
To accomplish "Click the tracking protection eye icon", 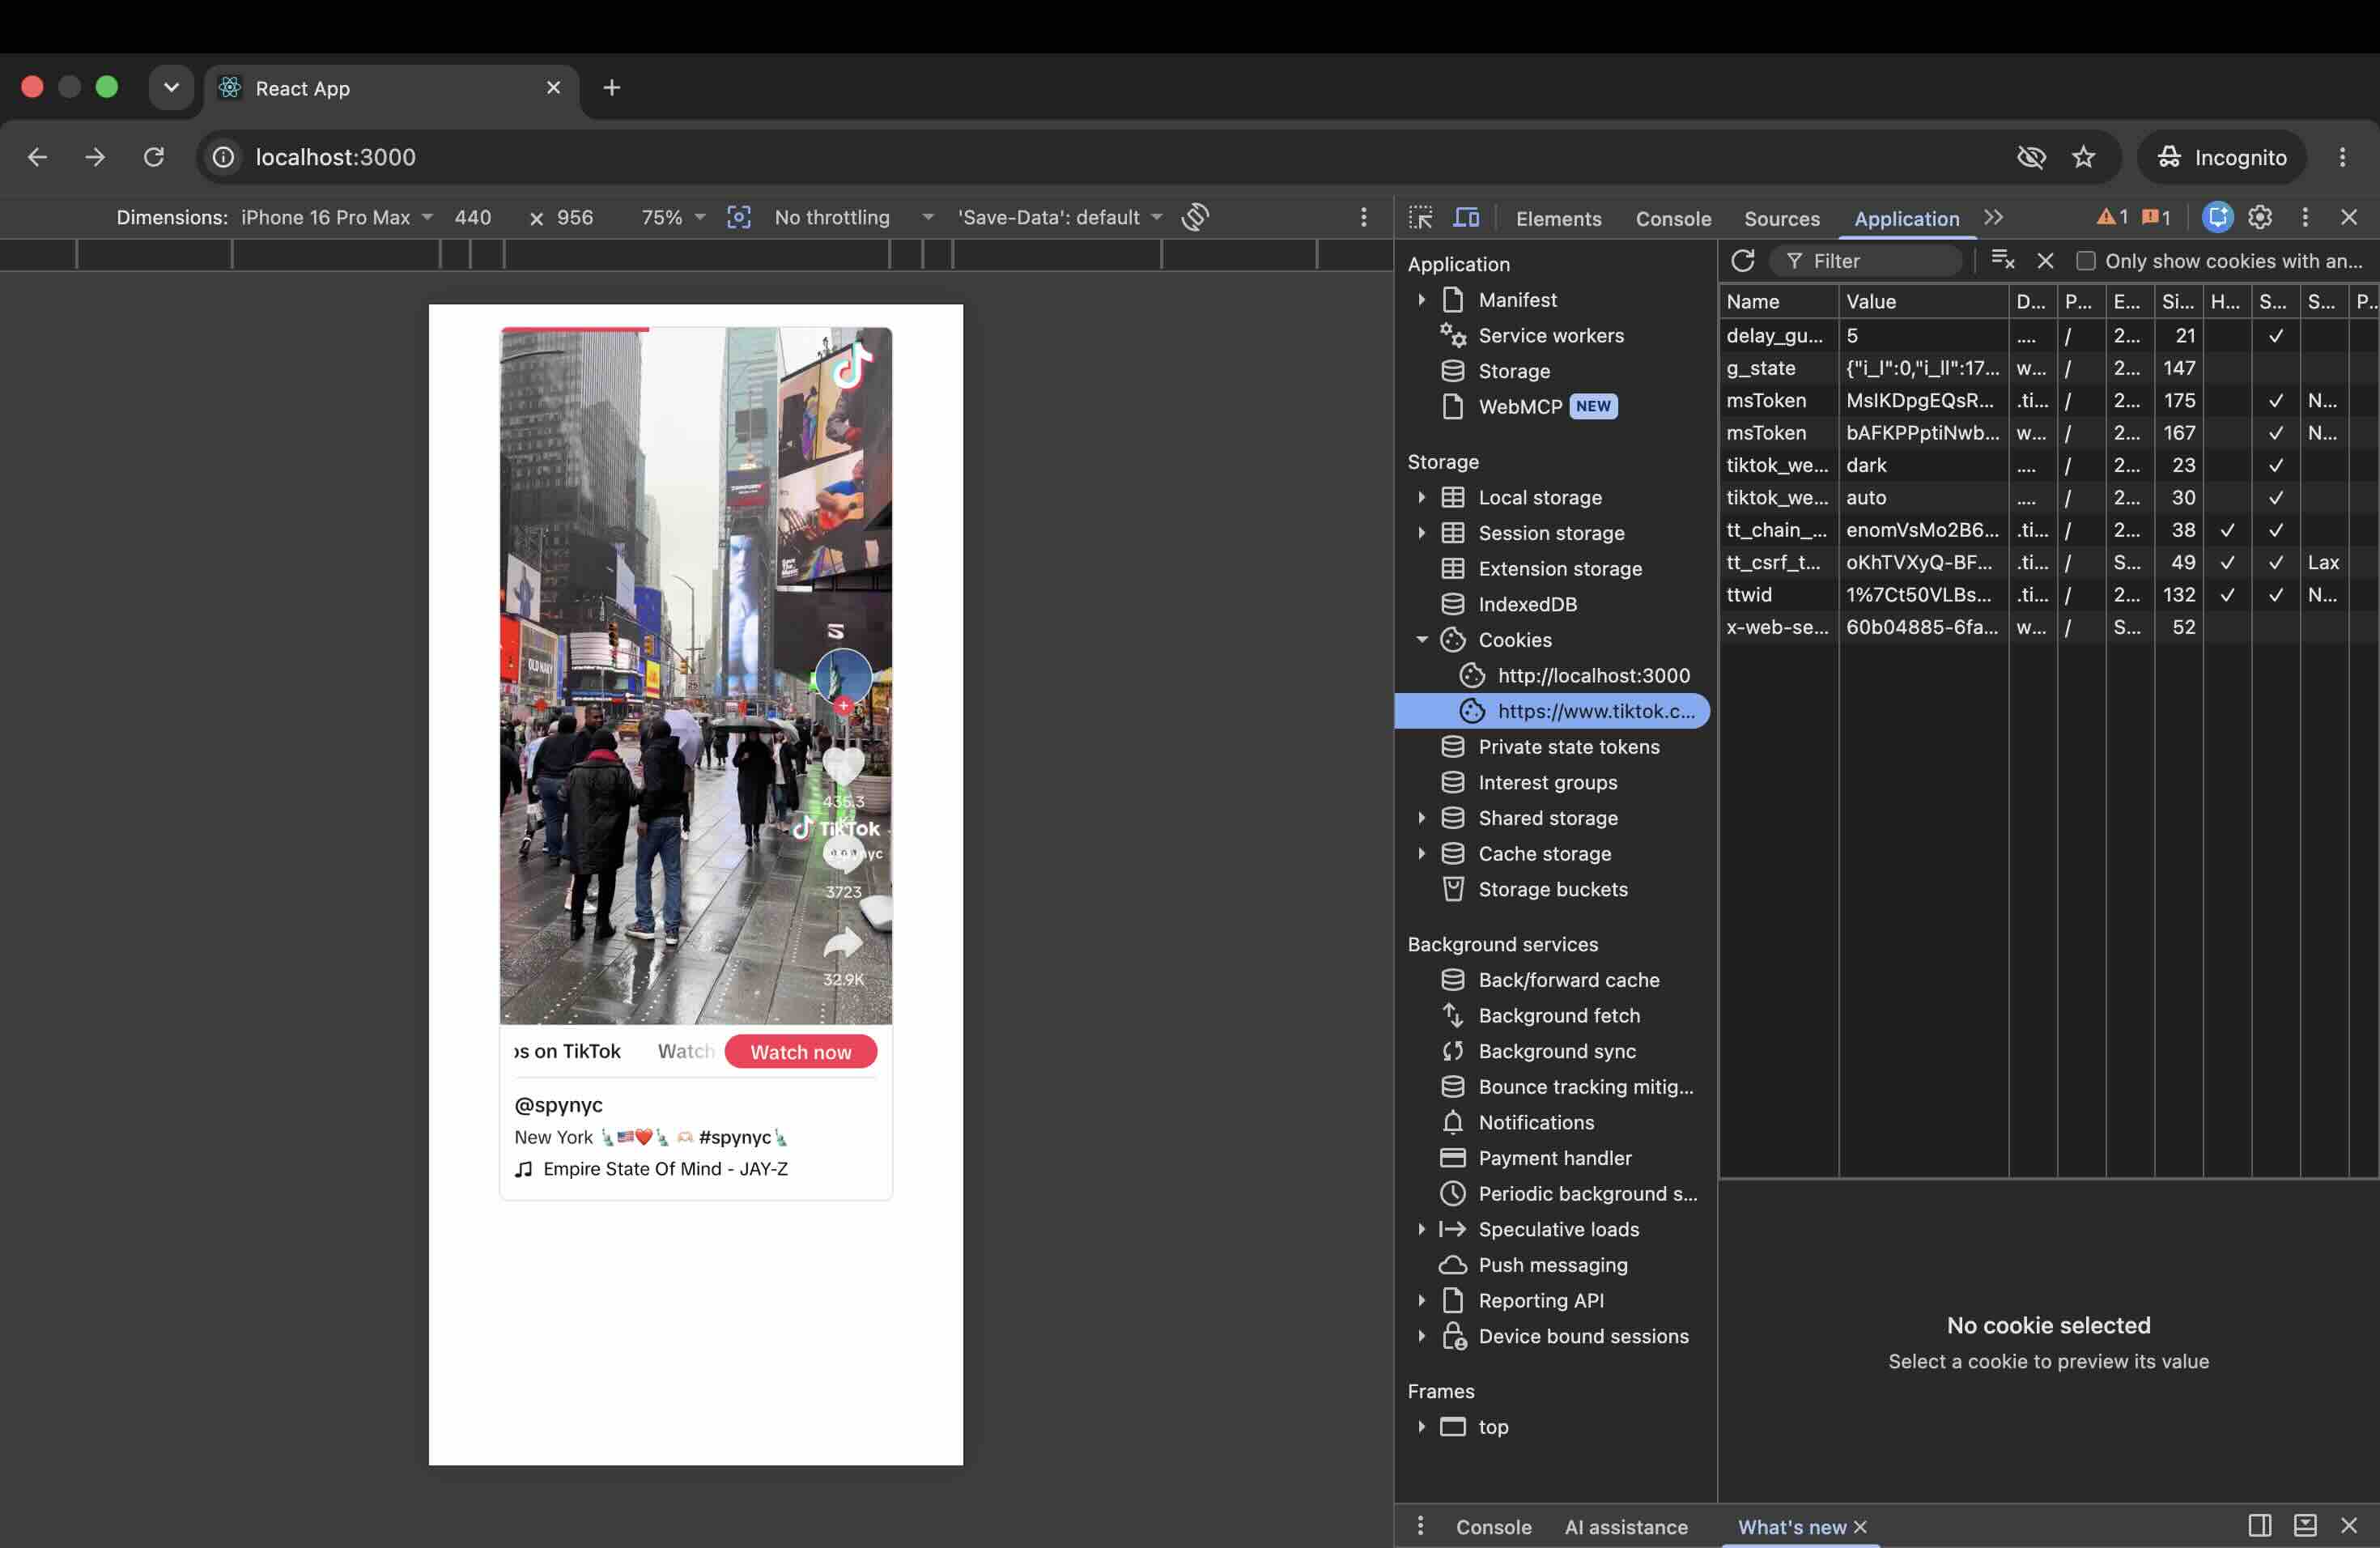I will point(2031,157).
